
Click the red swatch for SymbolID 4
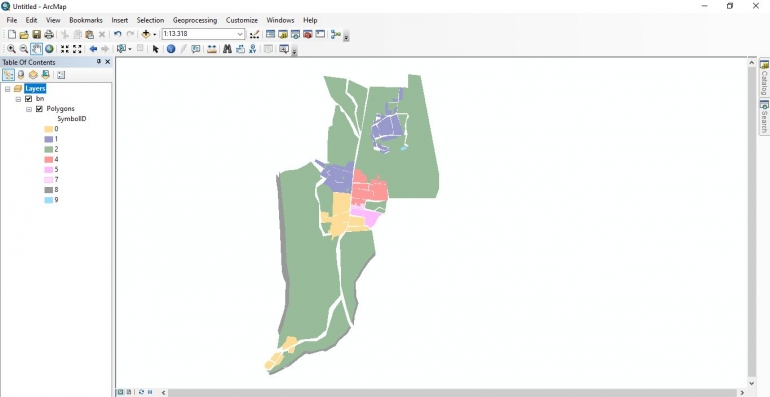click(49, 160)
